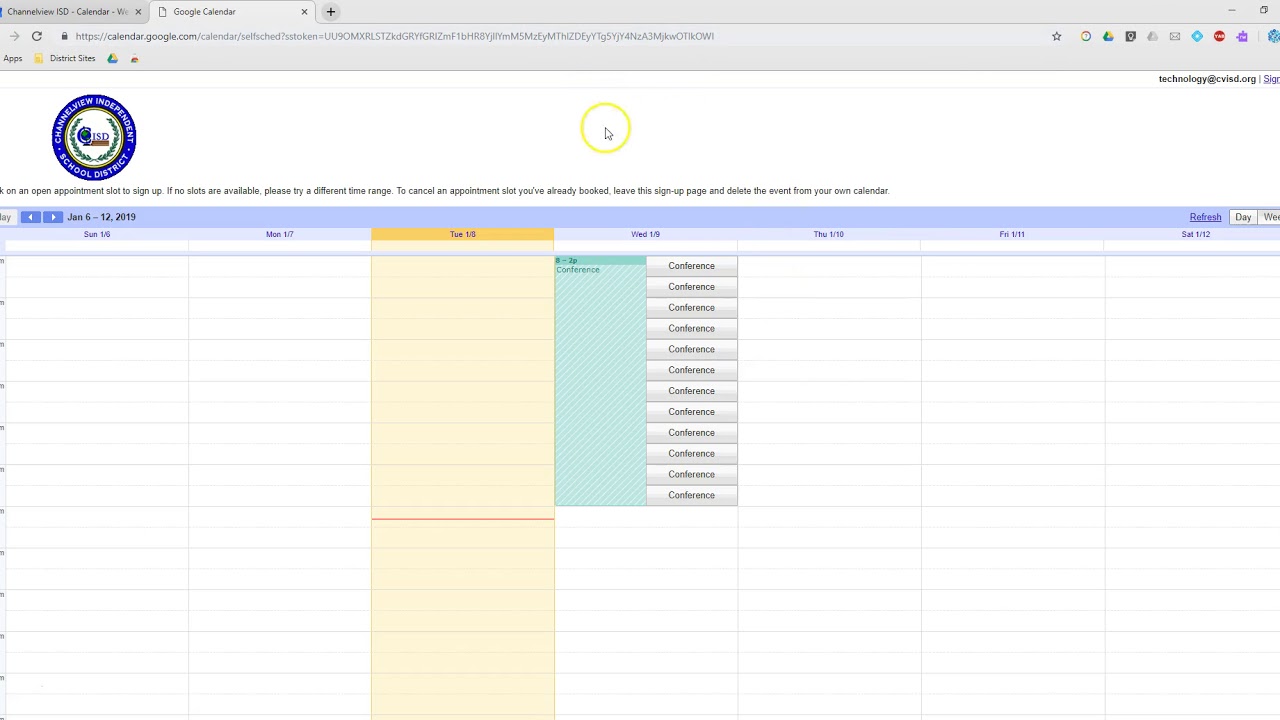The width and height of the screenshot is (1280, 720).
Task: Close the Channelview ISD Calendar tab
Action: pyautogui.click(x=138, y=12)
